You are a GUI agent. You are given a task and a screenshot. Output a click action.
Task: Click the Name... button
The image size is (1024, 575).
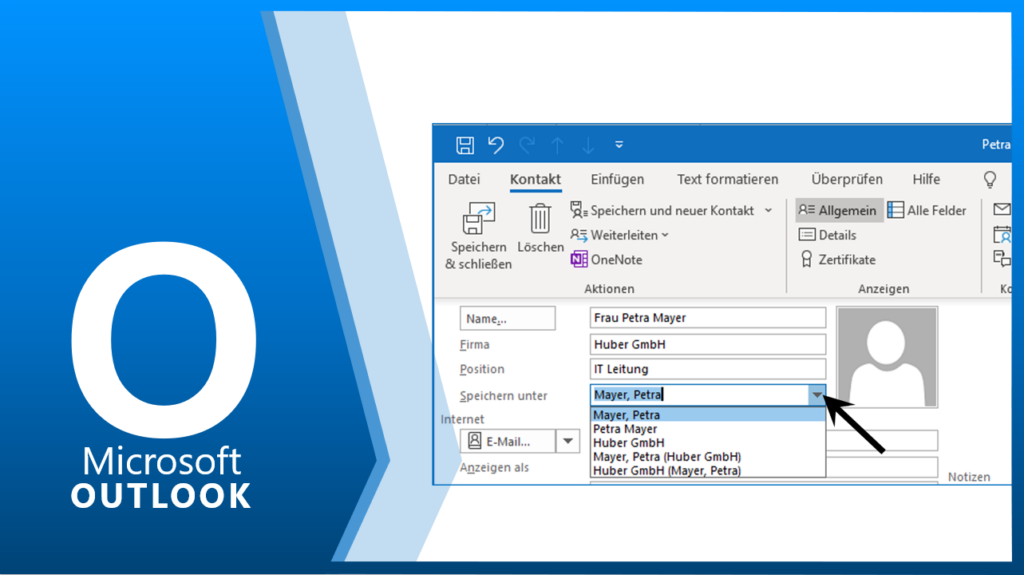(507, 318)
